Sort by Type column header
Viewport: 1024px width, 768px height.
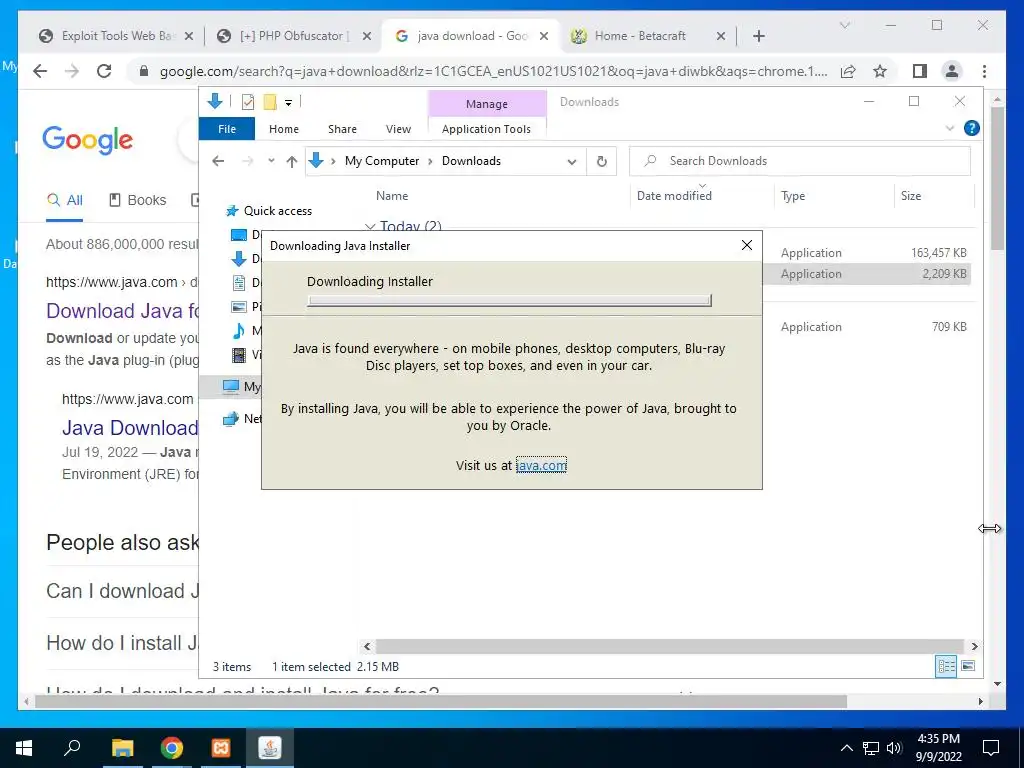793,196
